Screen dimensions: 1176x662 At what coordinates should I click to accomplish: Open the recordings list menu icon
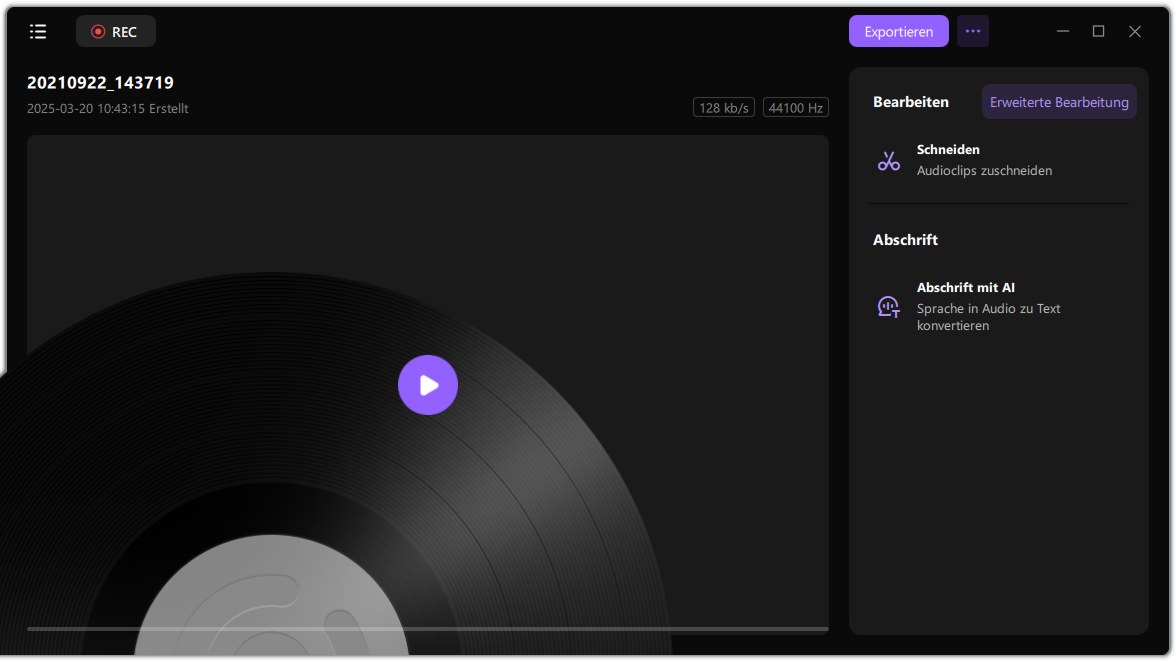pos(38,32)
